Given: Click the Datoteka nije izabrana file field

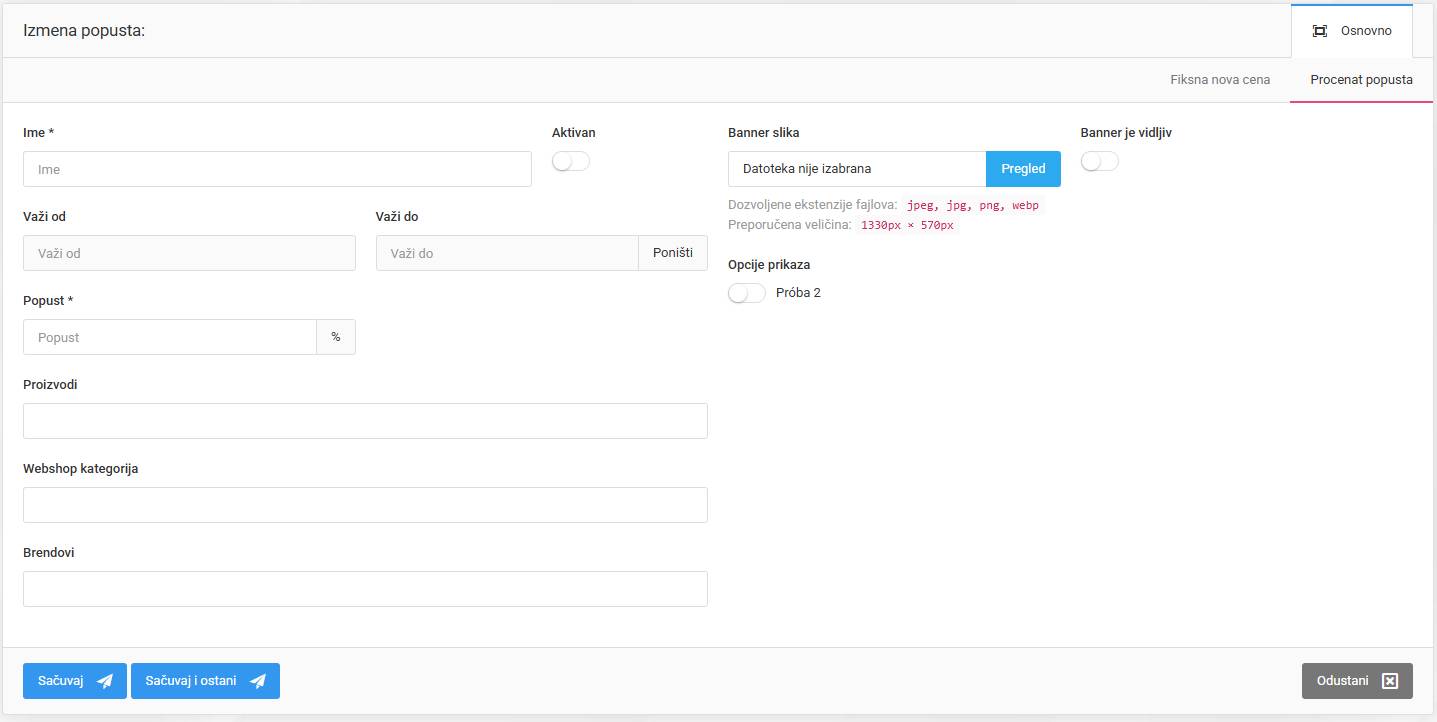Looking at the screenshot, I should [857, 169].
